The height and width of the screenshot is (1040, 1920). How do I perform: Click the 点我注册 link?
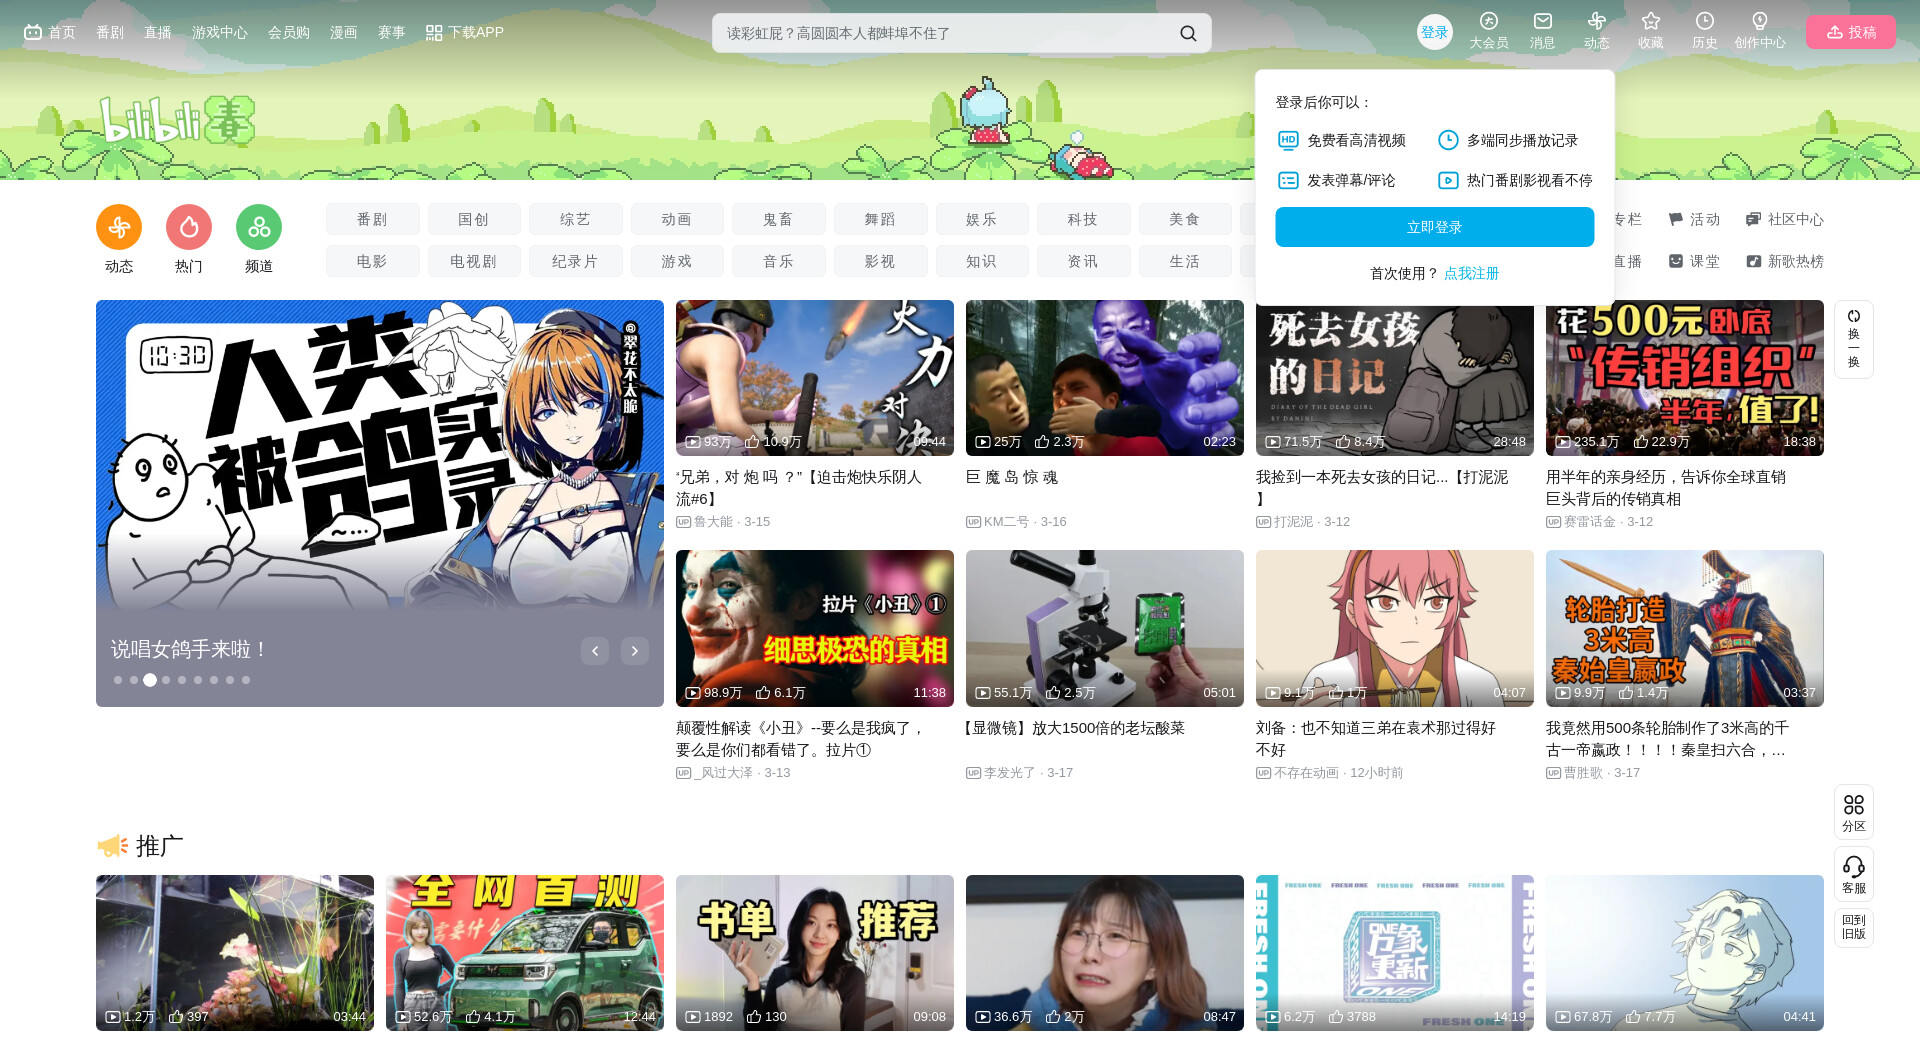point(1472,273)
